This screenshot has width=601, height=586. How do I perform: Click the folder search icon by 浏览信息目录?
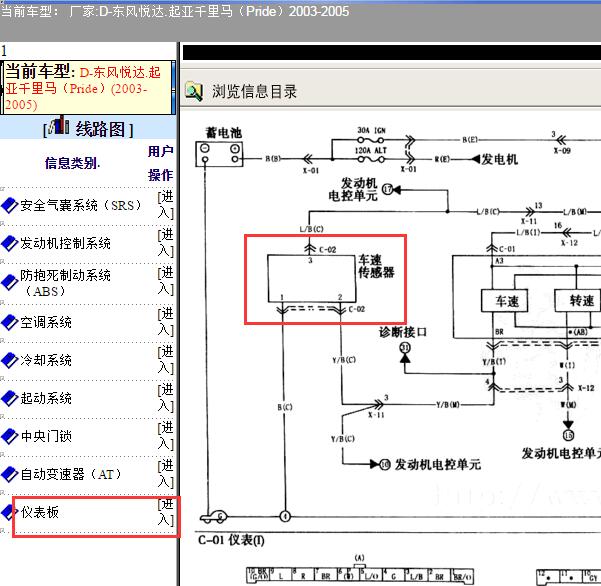(x=194, y=91)
